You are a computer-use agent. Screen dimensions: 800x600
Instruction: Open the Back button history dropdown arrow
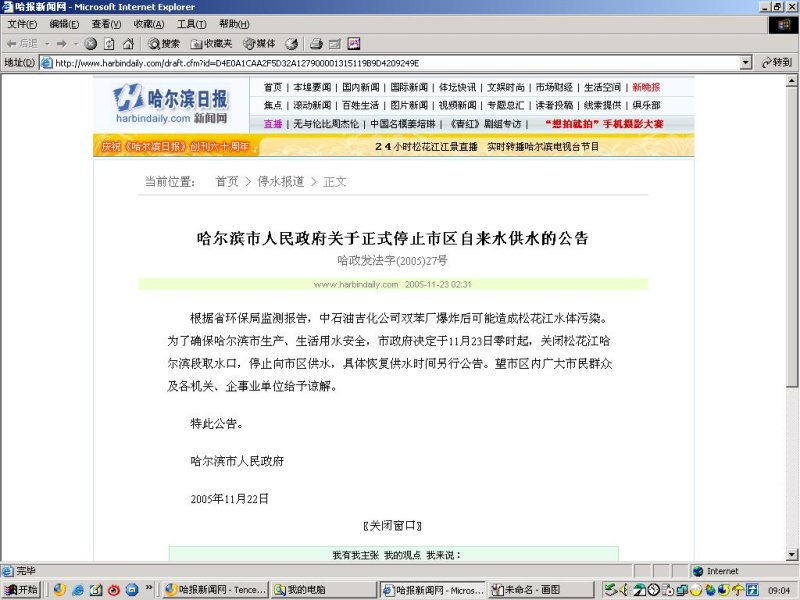46,44
